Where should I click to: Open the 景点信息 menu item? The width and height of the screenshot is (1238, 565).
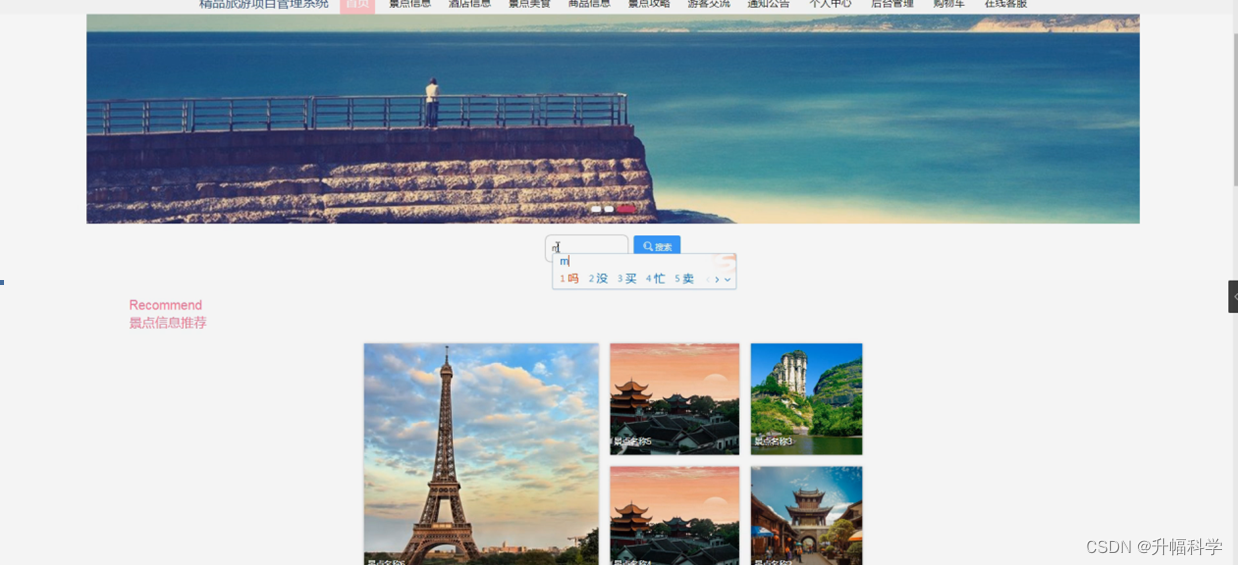coord(410,4)
